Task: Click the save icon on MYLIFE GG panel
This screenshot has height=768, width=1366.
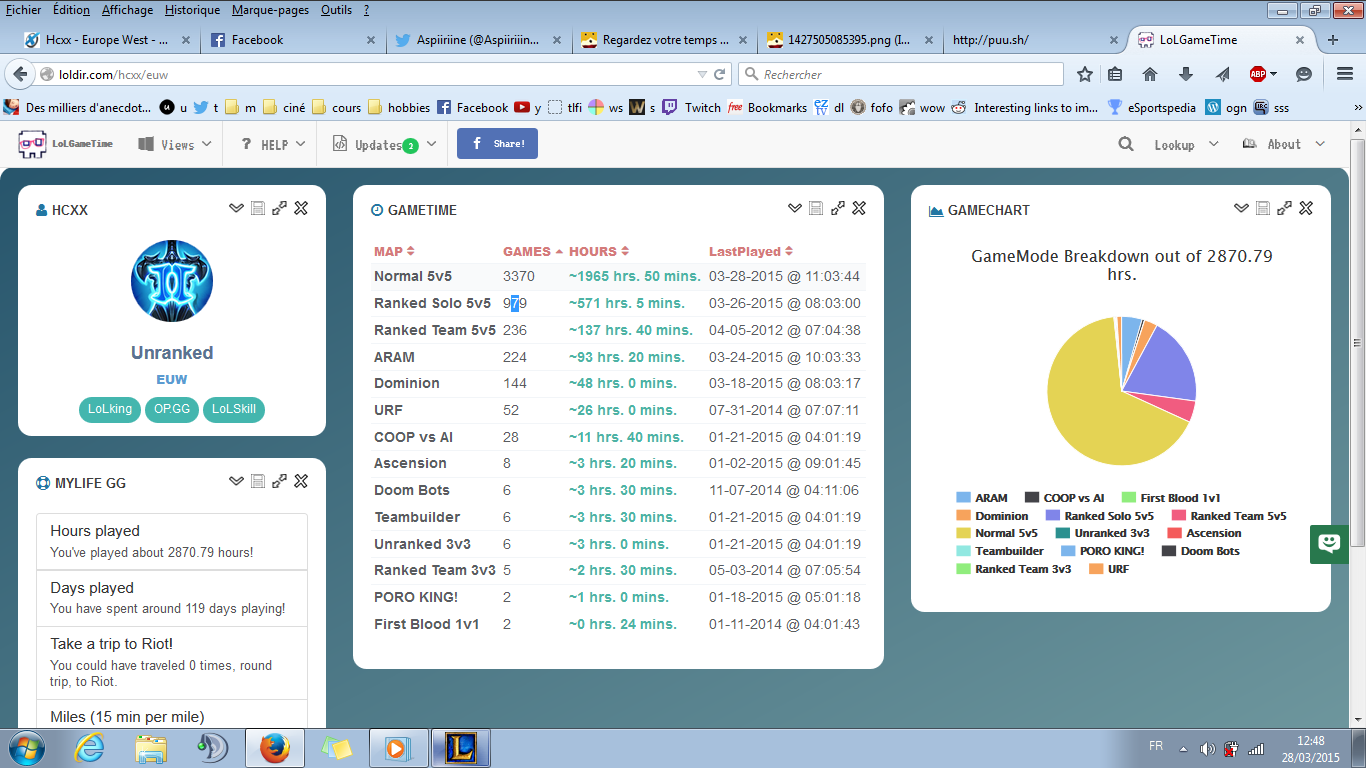Action: tap(258, 481)
